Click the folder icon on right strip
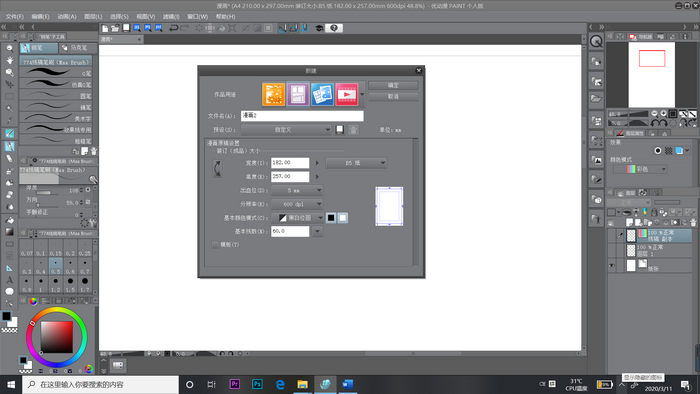This screenshot has height=394, width=700. (x=596, y=99)
